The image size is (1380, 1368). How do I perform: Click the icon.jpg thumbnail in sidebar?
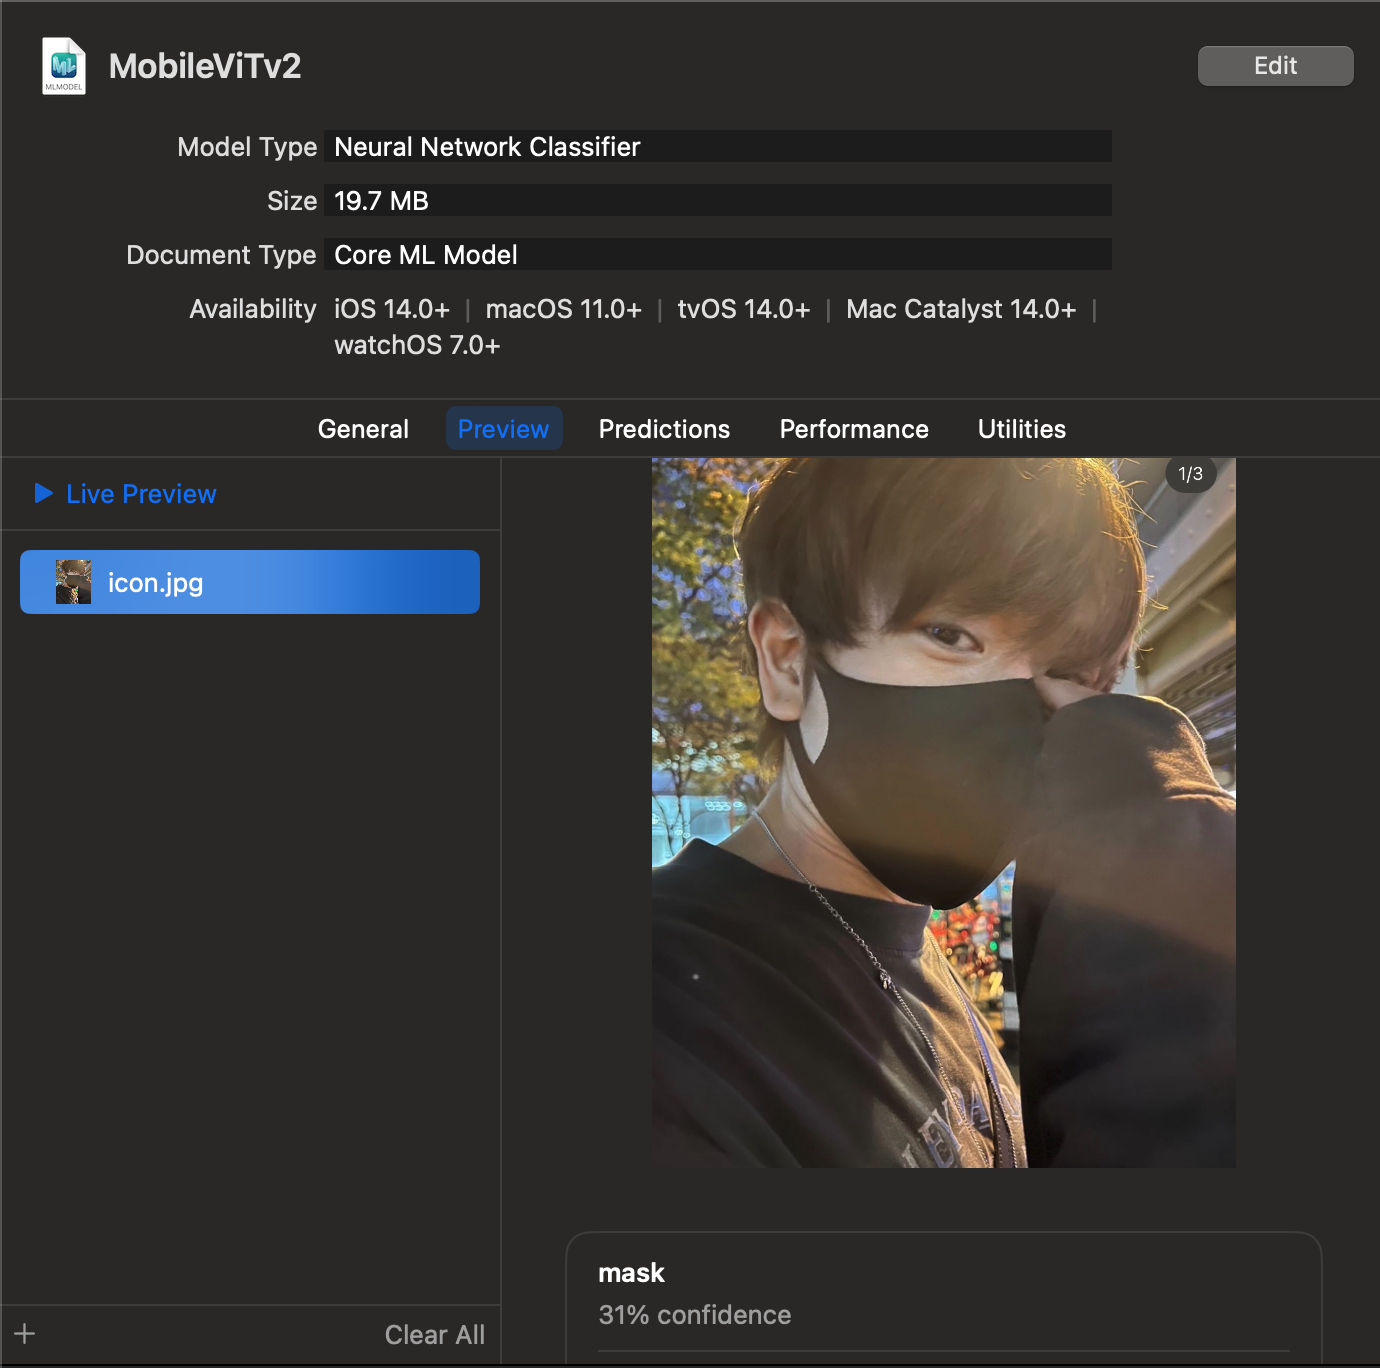click(73, 582)
